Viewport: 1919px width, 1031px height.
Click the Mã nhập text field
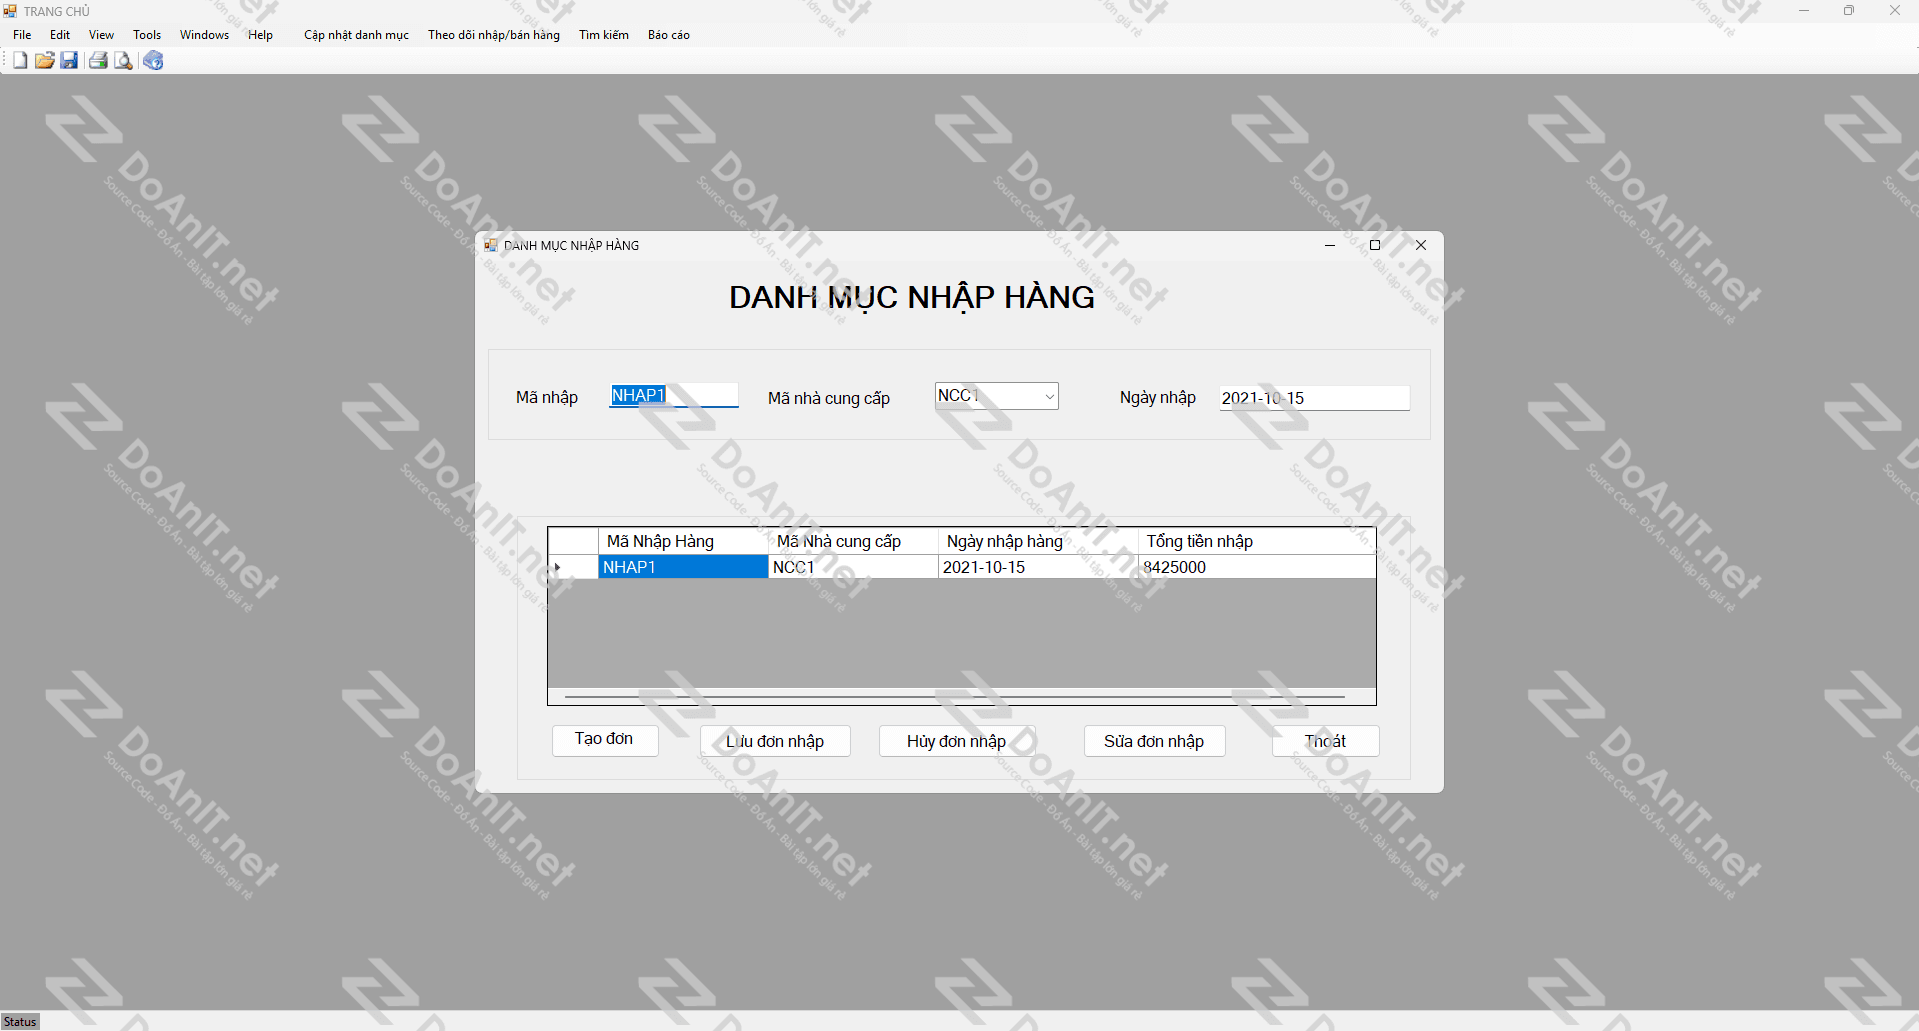[674, 396]
